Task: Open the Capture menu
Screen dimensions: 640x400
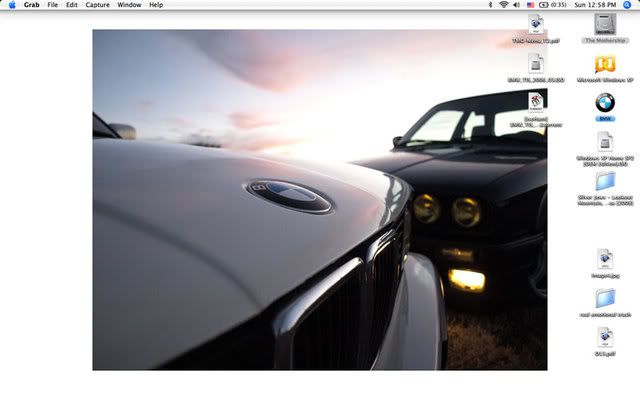Action: (x=97, y=5)
